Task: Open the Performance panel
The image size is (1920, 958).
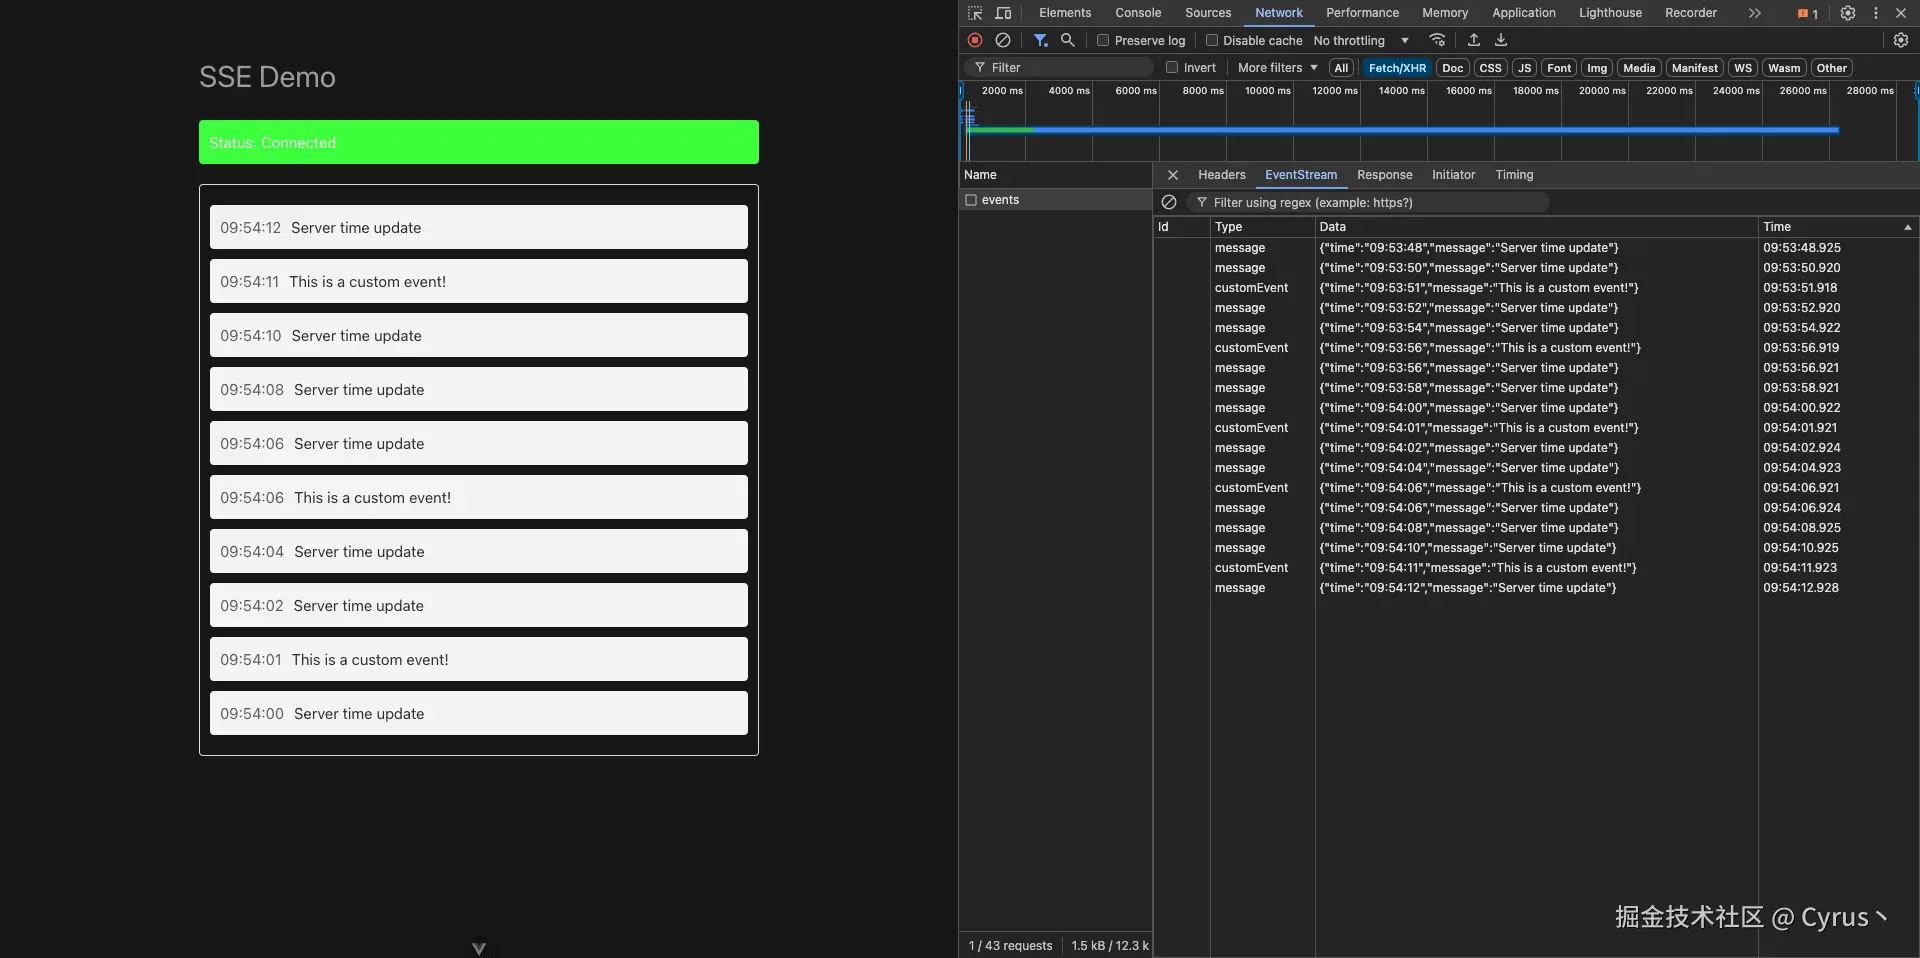Action: point(1362,13)
